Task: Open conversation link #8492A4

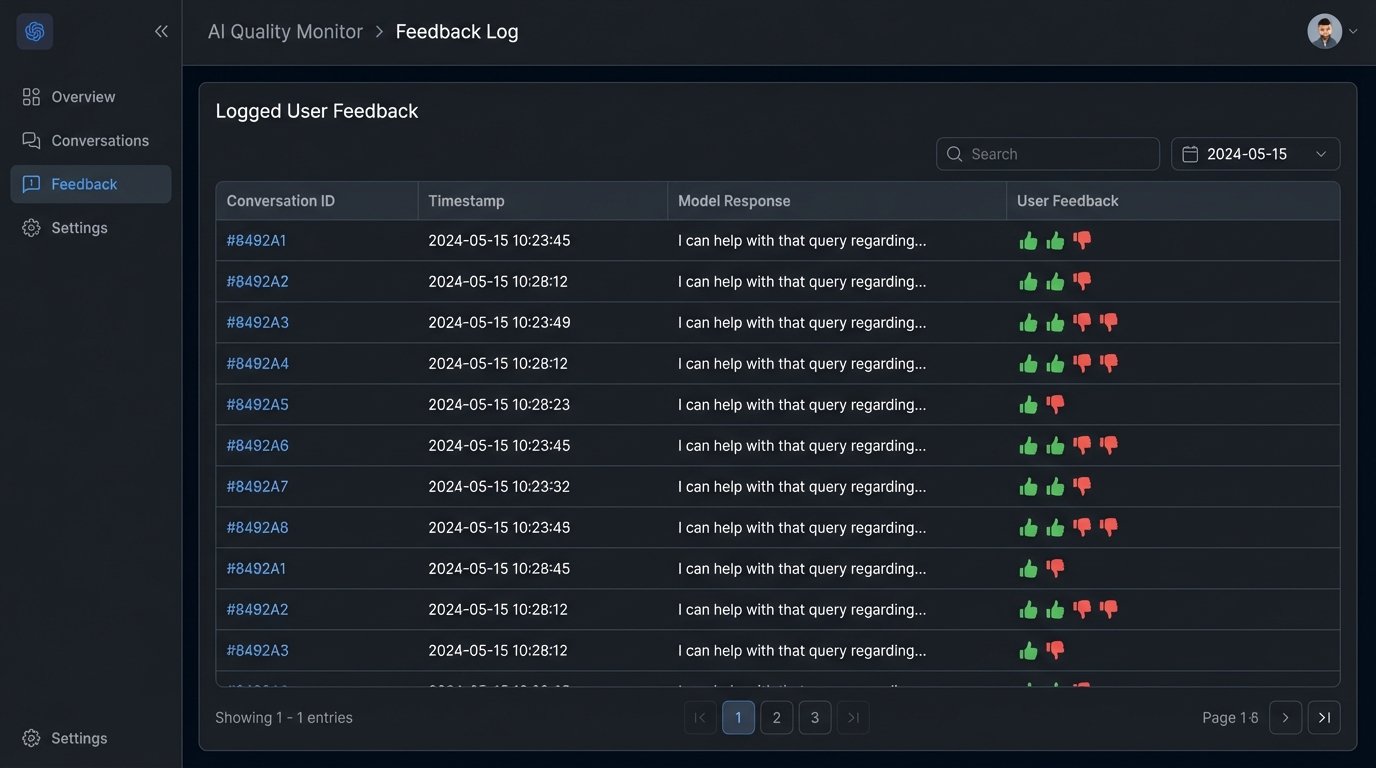Action: [257, 363]
